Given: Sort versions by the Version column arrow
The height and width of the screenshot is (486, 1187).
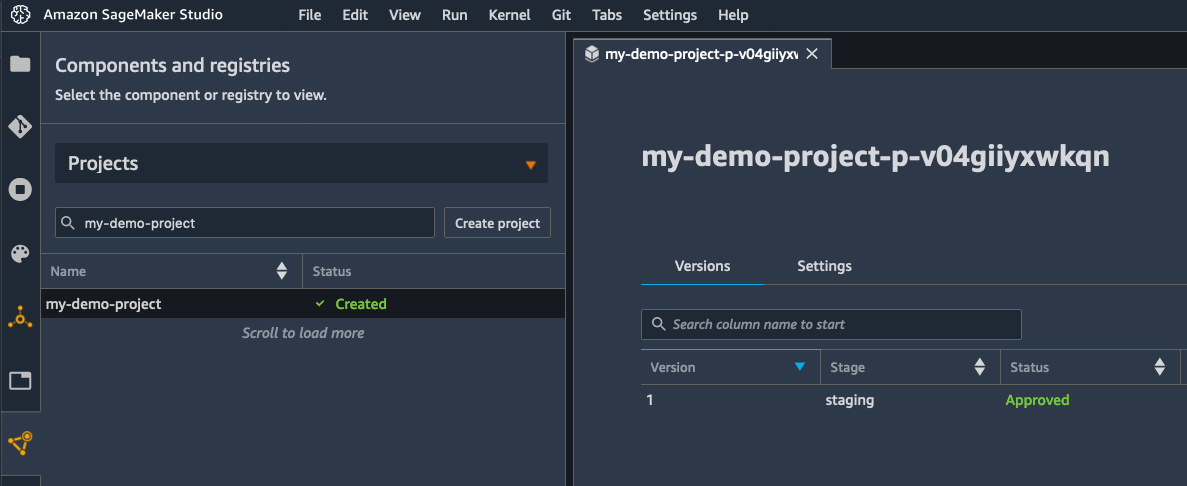Looking at the screenshot, I should click(799, 367).
